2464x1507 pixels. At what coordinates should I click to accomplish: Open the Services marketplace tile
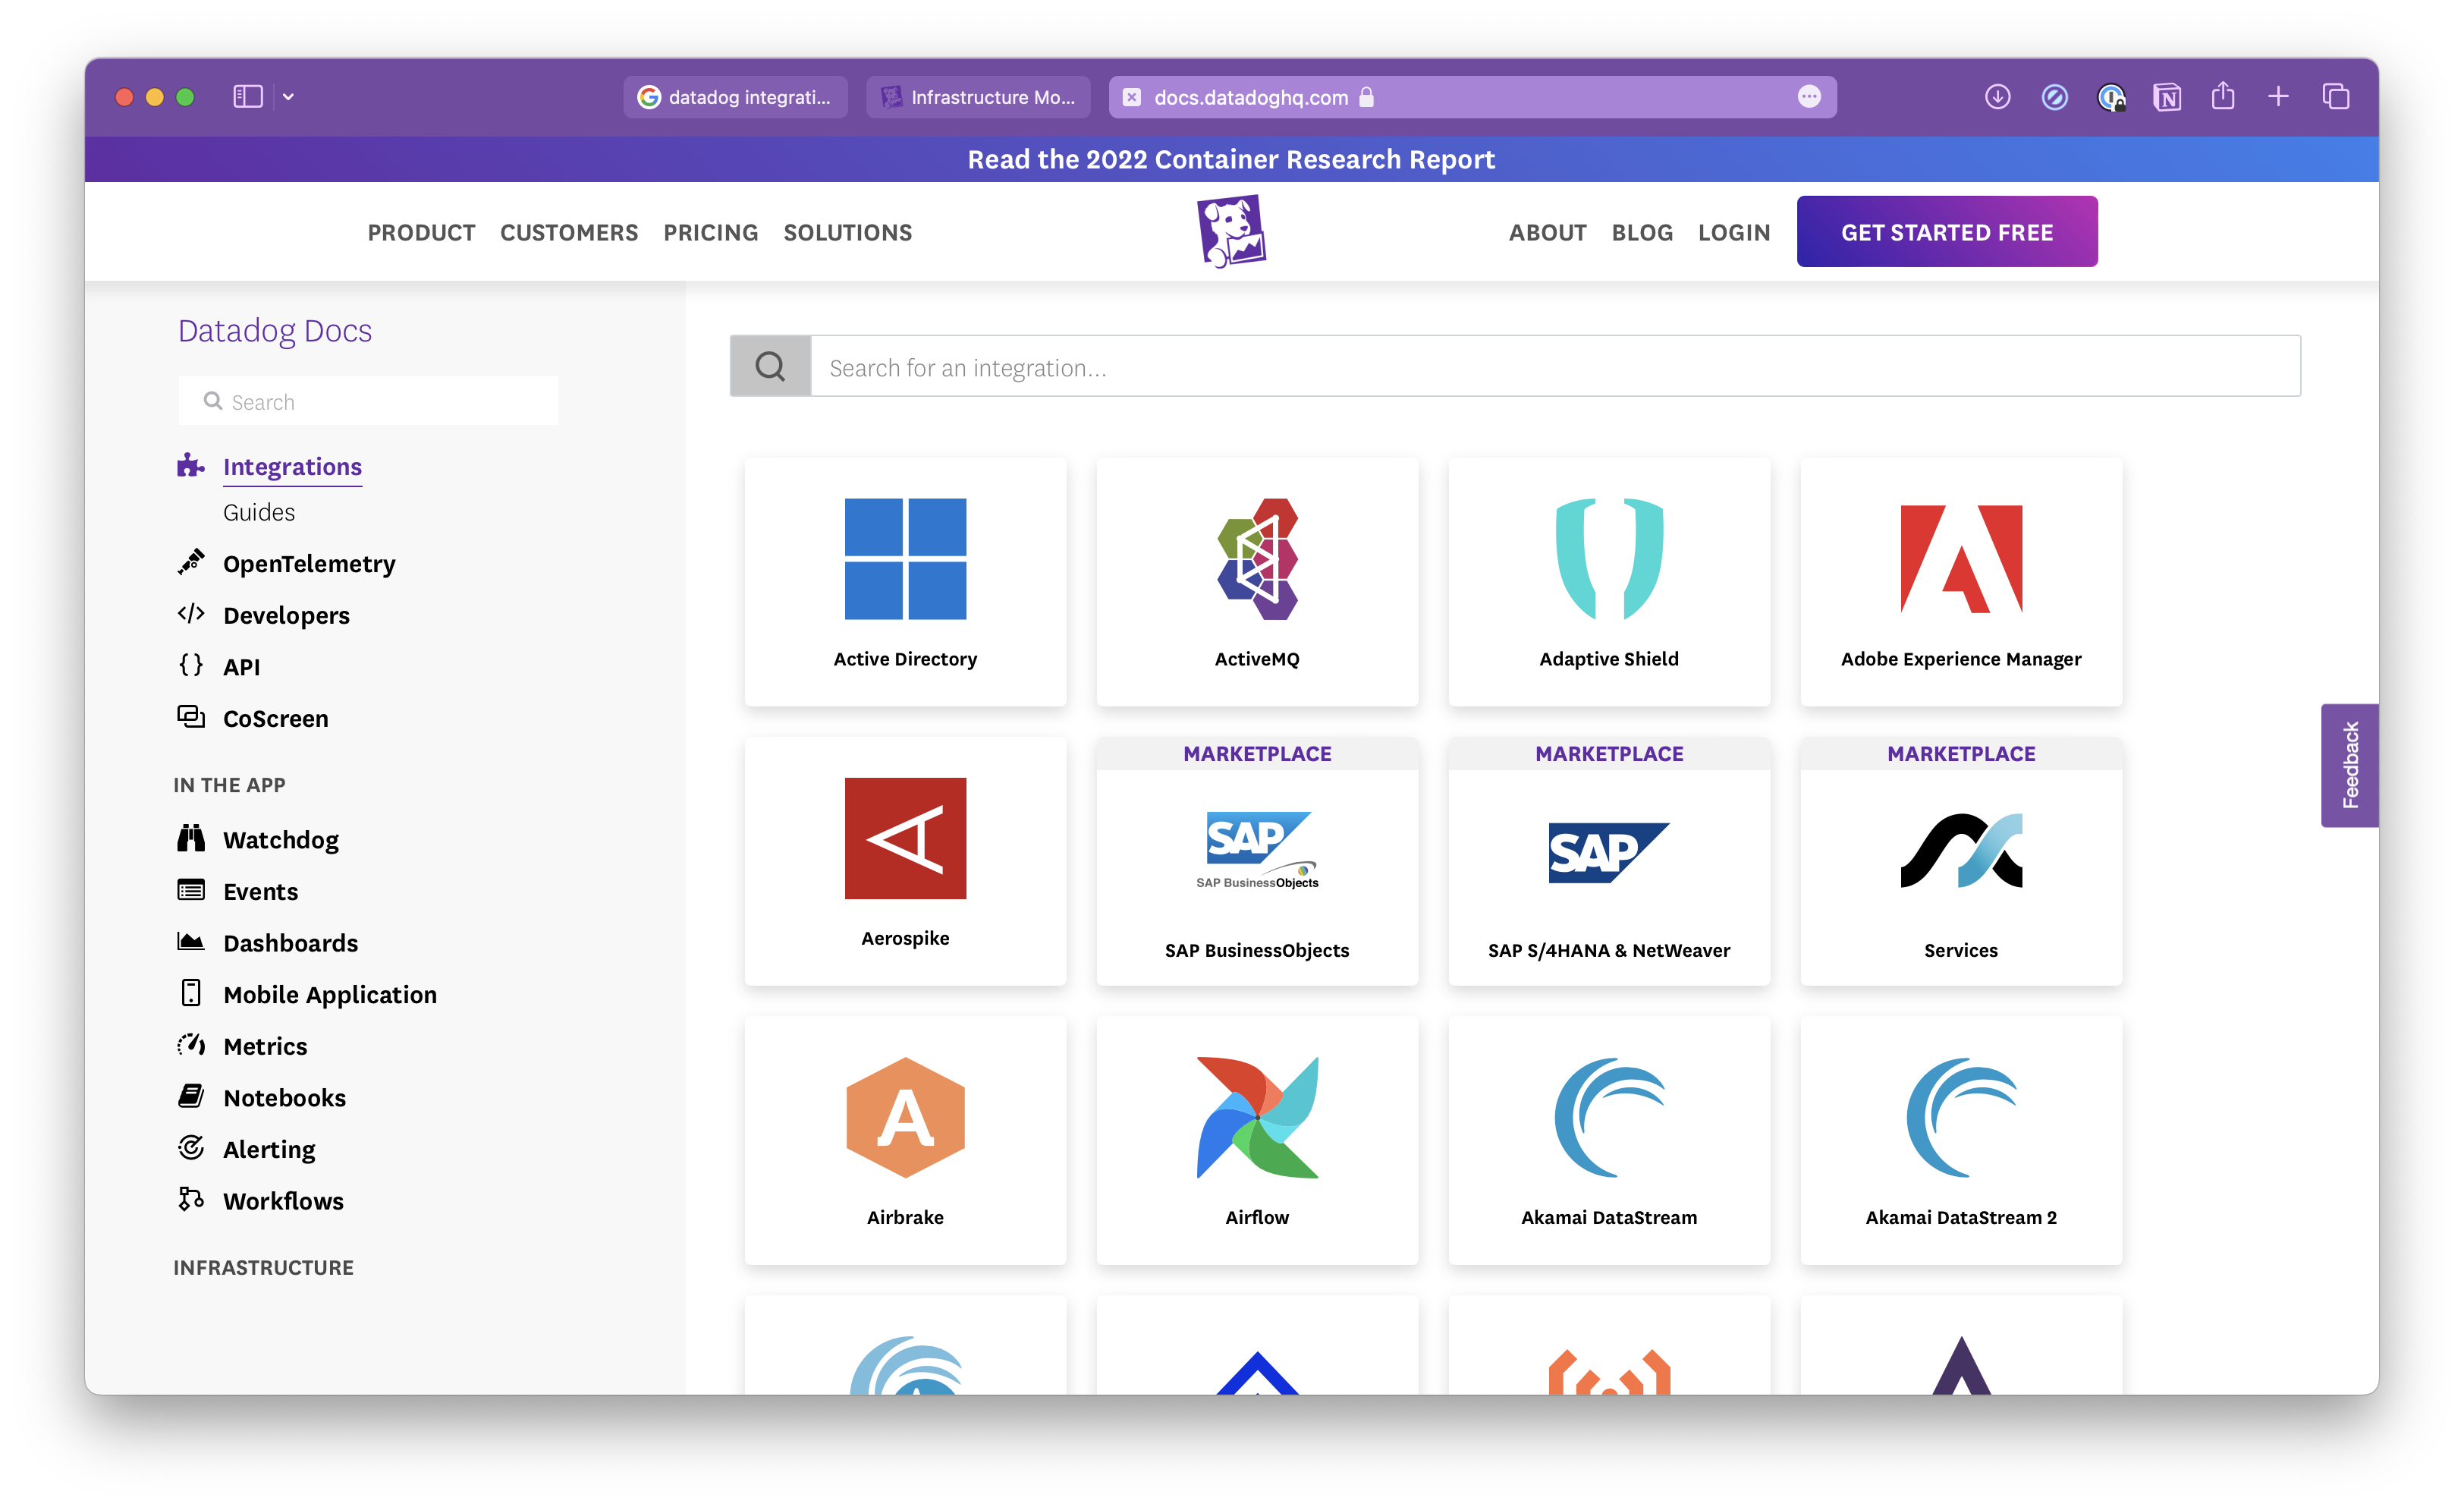[1961, 861]
